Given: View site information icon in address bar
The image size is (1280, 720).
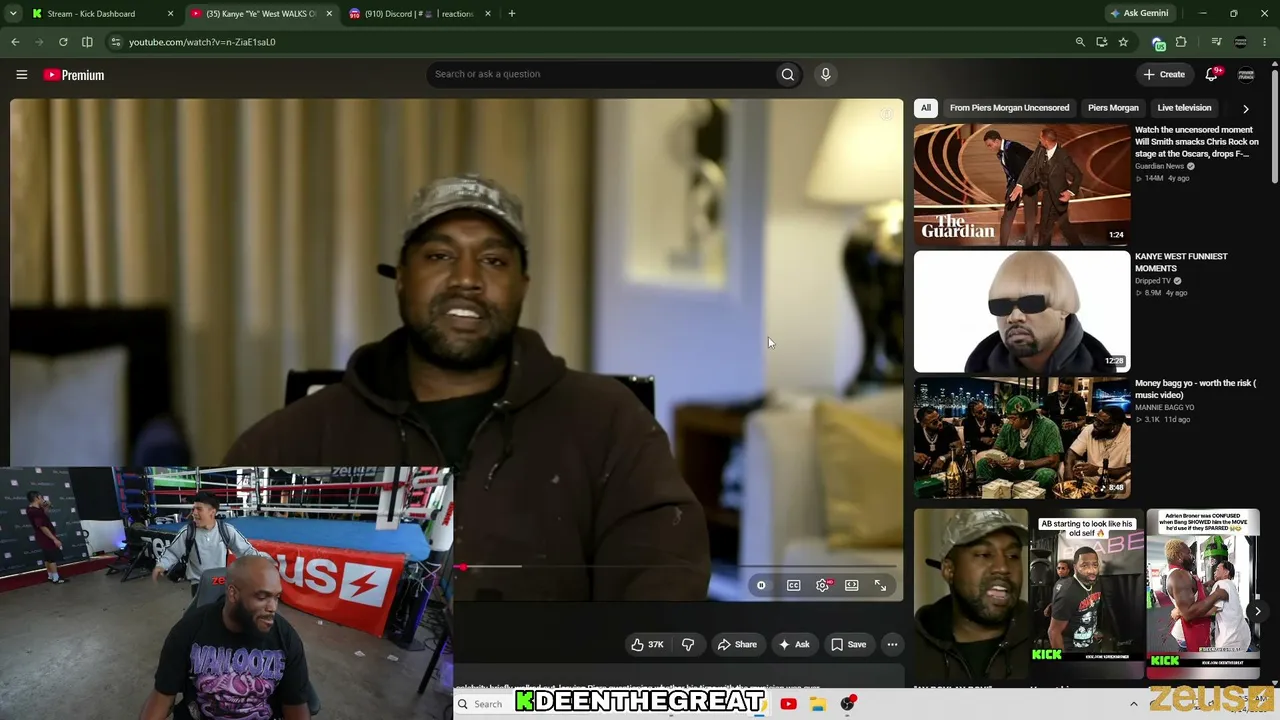Looking at the screenshot, I should point(116,42).
